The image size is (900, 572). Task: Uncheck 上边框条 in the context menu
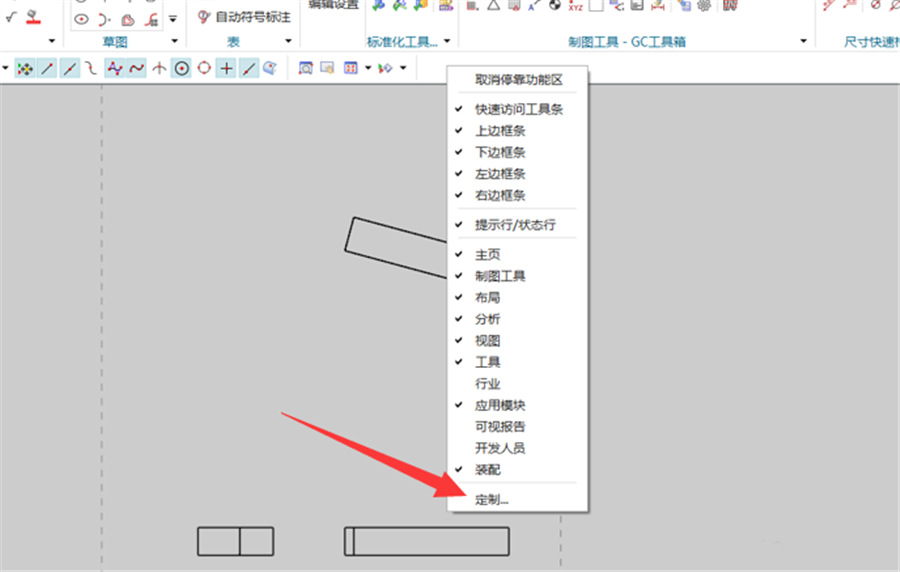(517, 131)
